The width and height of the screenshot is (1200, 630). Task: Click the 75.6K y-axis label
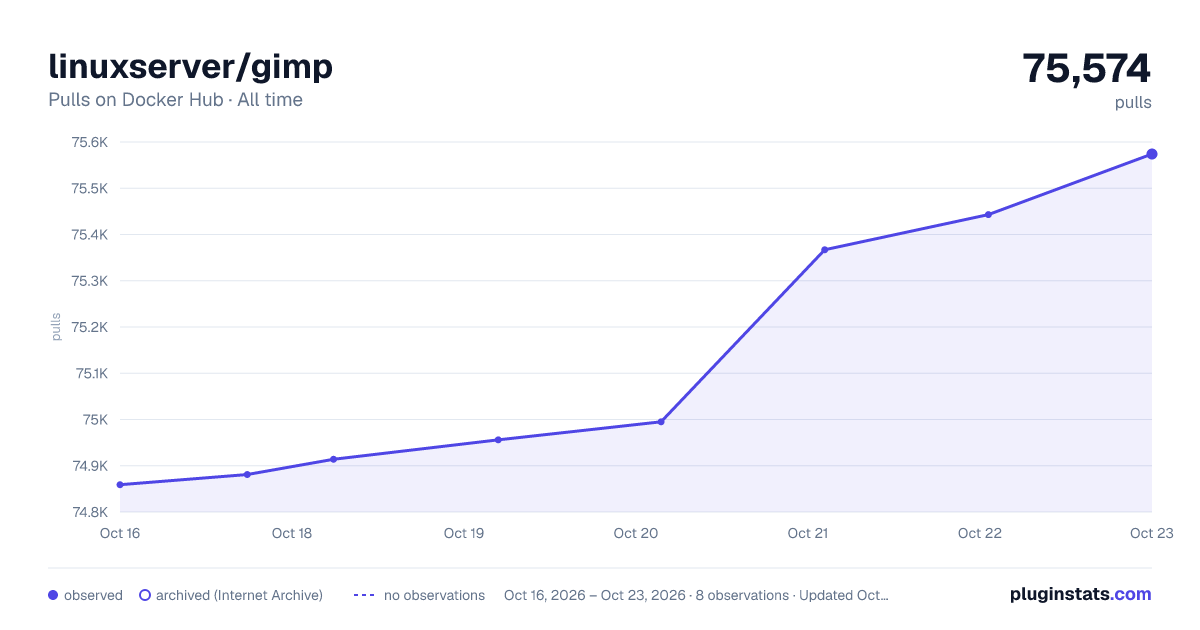[x=89, y=142]
